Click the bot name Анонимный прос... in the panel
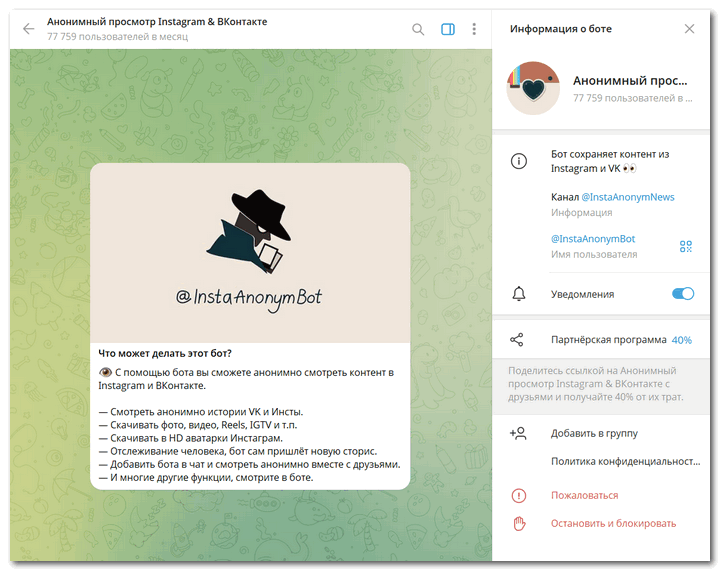The width and height of the screenshot is (721, 572). [x=630, y=81]
